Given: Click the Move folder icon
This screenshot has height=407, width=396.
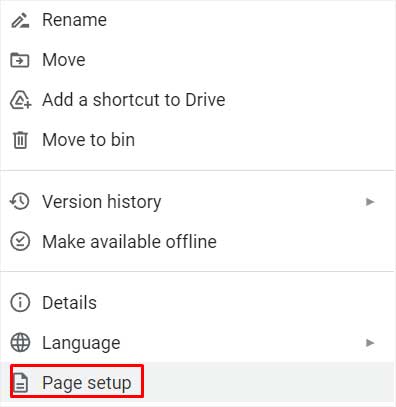Looking at the screenshot, I should pyautogui.click(x=20, y=60).
